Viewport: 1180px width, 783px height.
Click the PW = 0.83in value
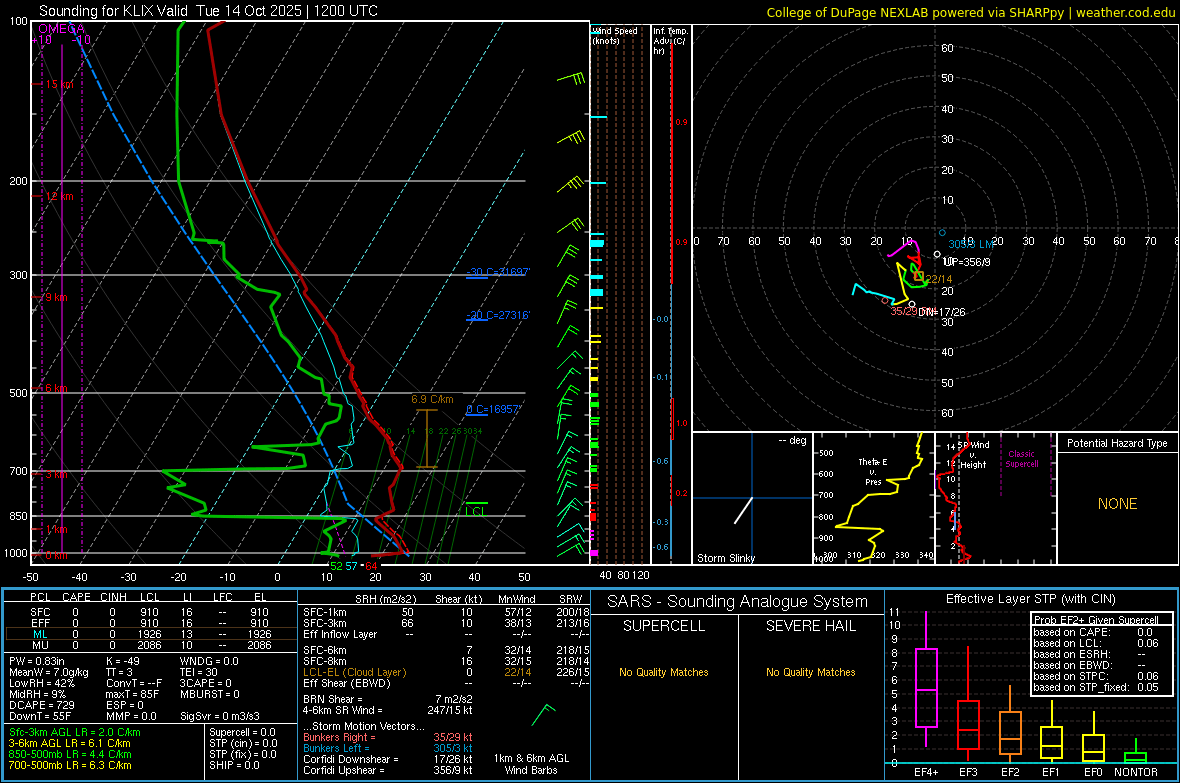[36, 661]
